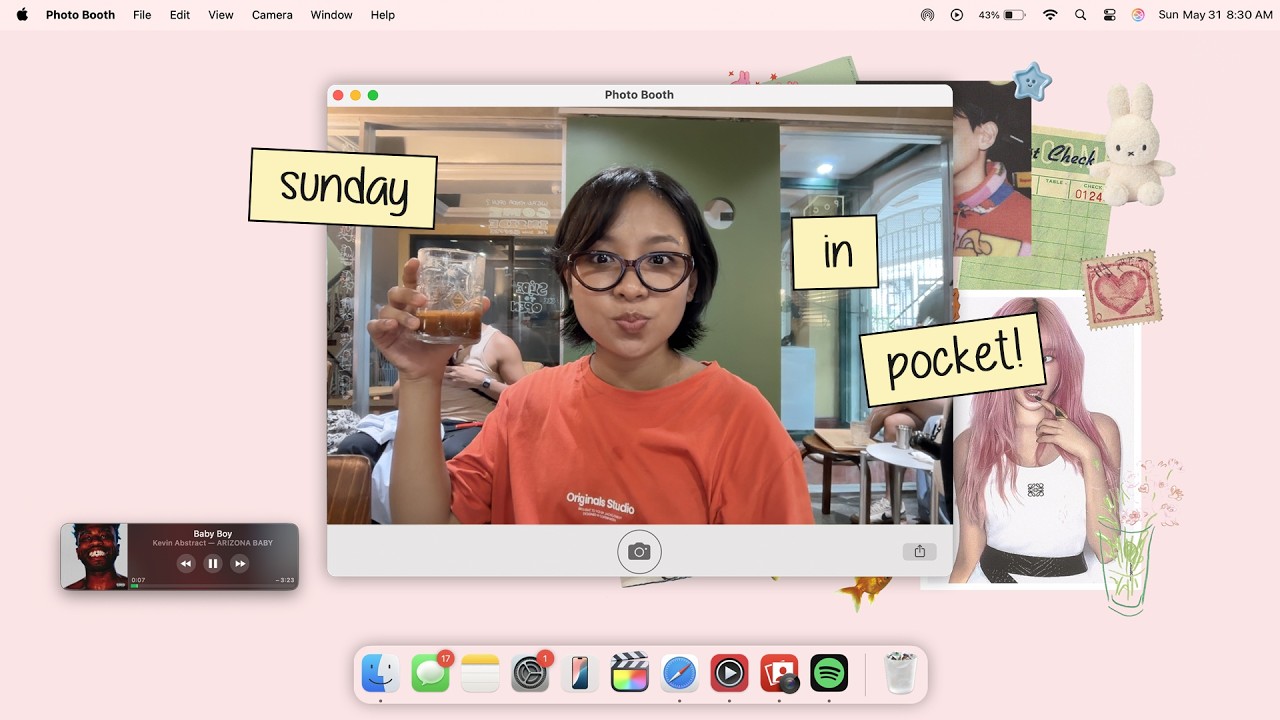Screen dimensions: 1280x720
Task: Open the Edit menu
Action: (180, 15)
